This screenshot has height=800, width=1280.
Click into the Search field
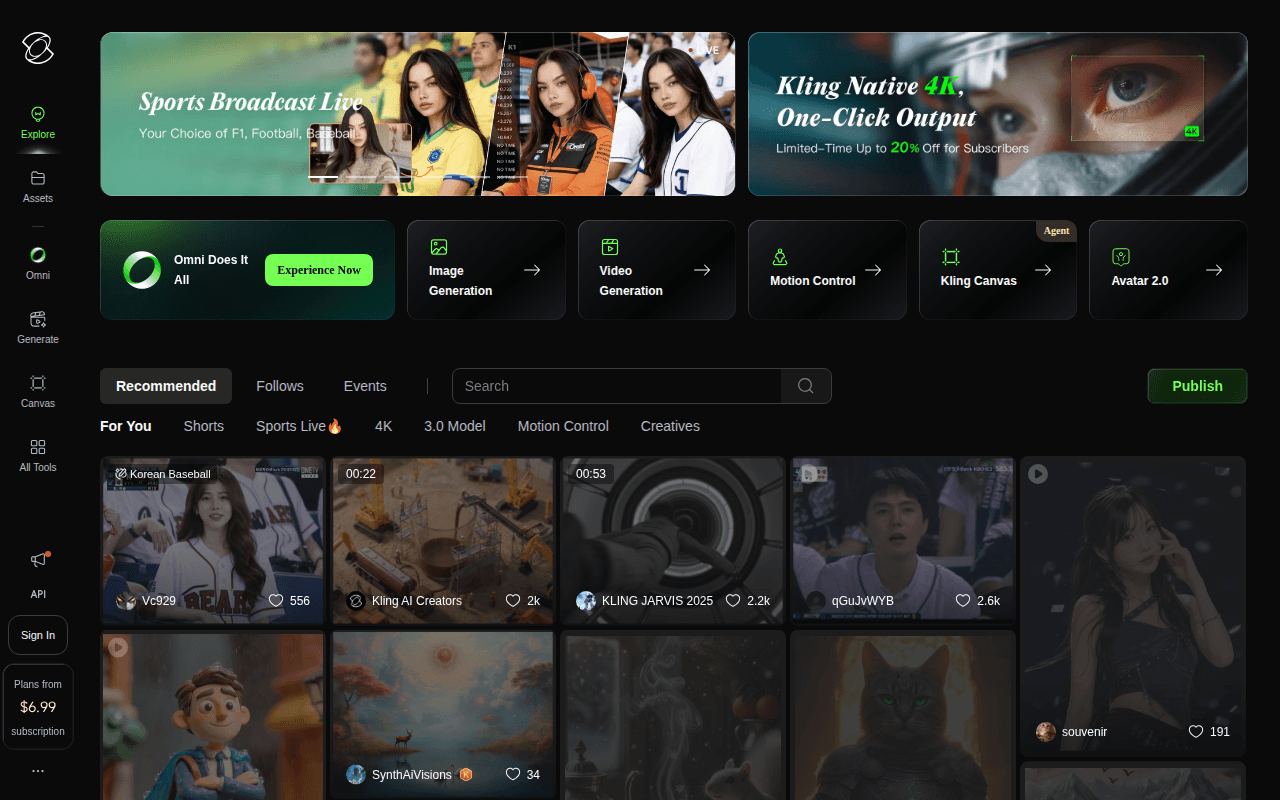coord(616,386)
